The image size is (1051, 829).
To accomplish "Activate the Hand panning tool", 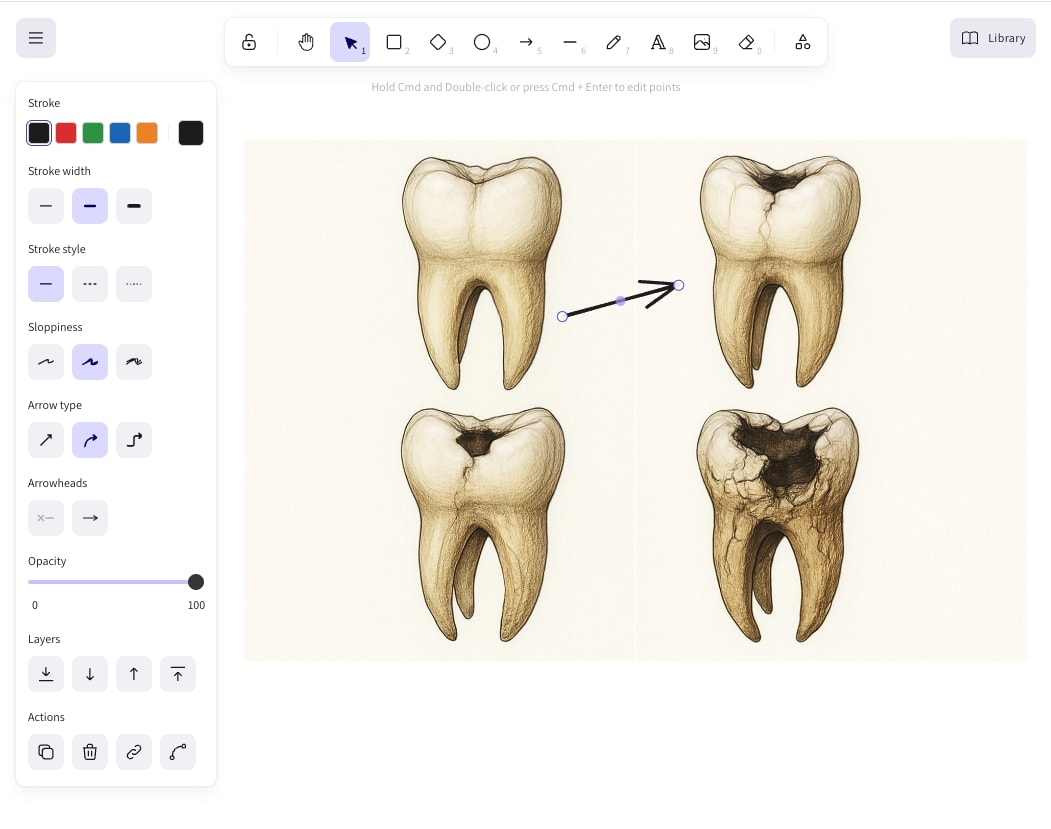I will (x=306, y=42).
